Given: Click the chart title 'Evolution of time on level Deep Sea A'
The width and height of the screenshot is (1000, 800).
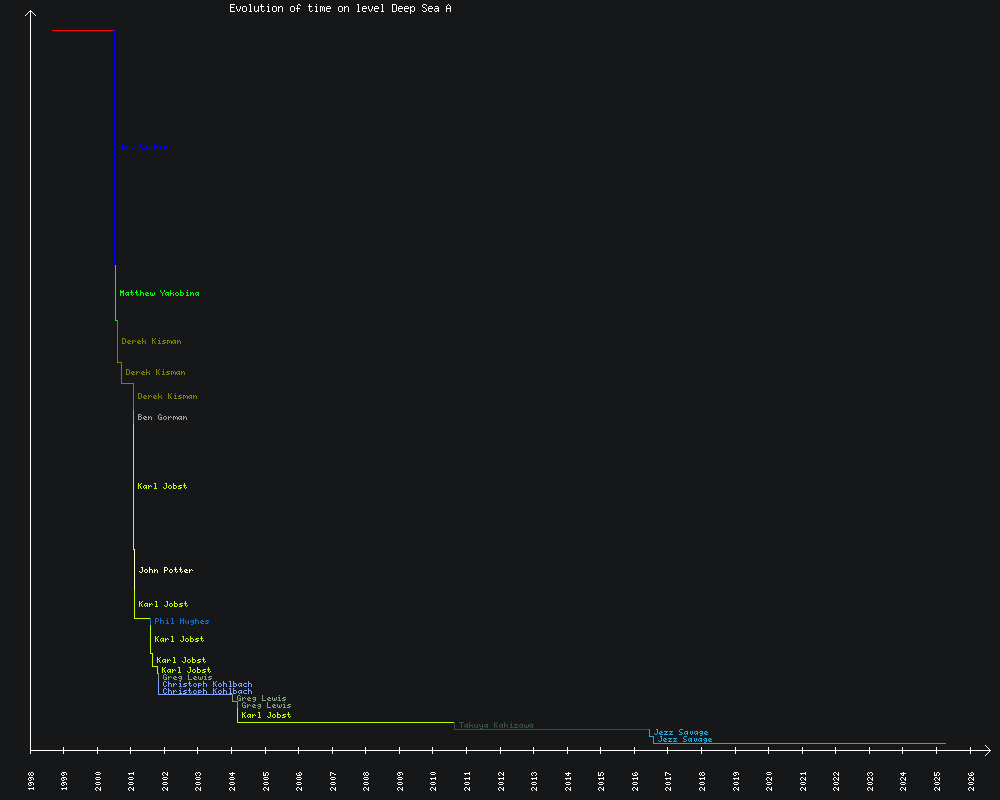Looking at the screenshot, I should [x=340, y=8].
